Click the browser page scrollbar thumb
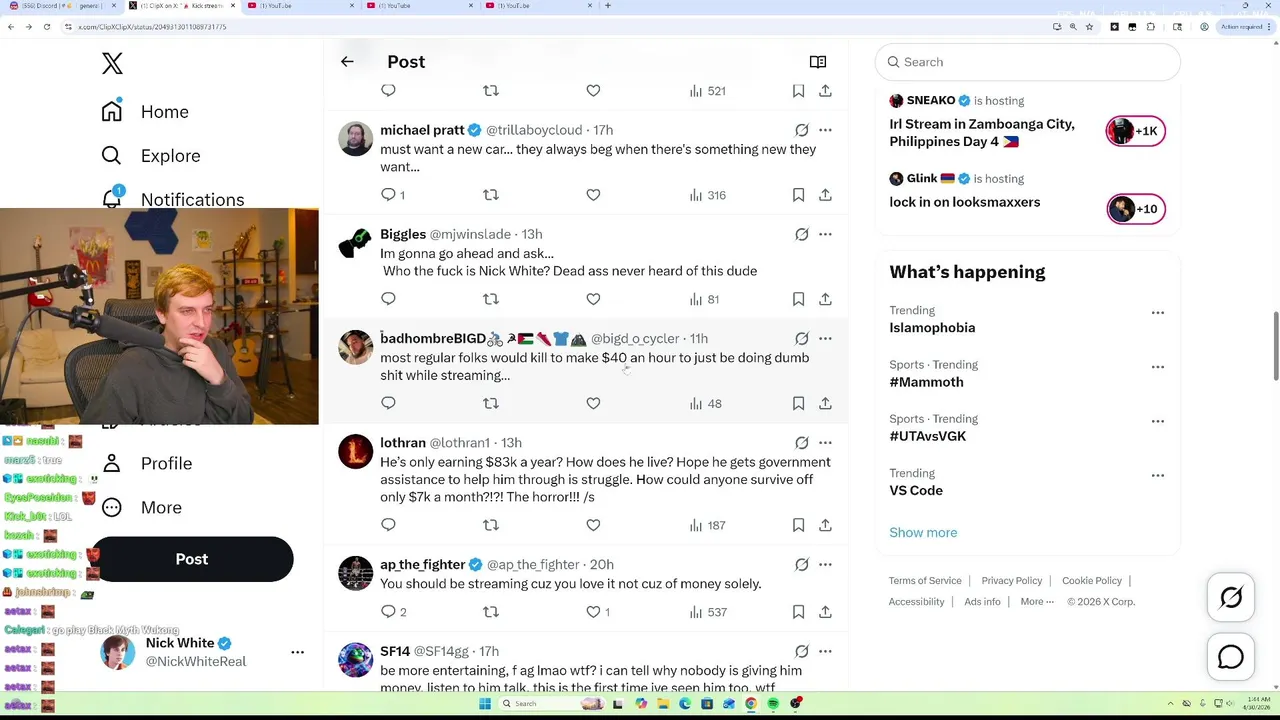1280x720 pixels. pos(1275,346)
